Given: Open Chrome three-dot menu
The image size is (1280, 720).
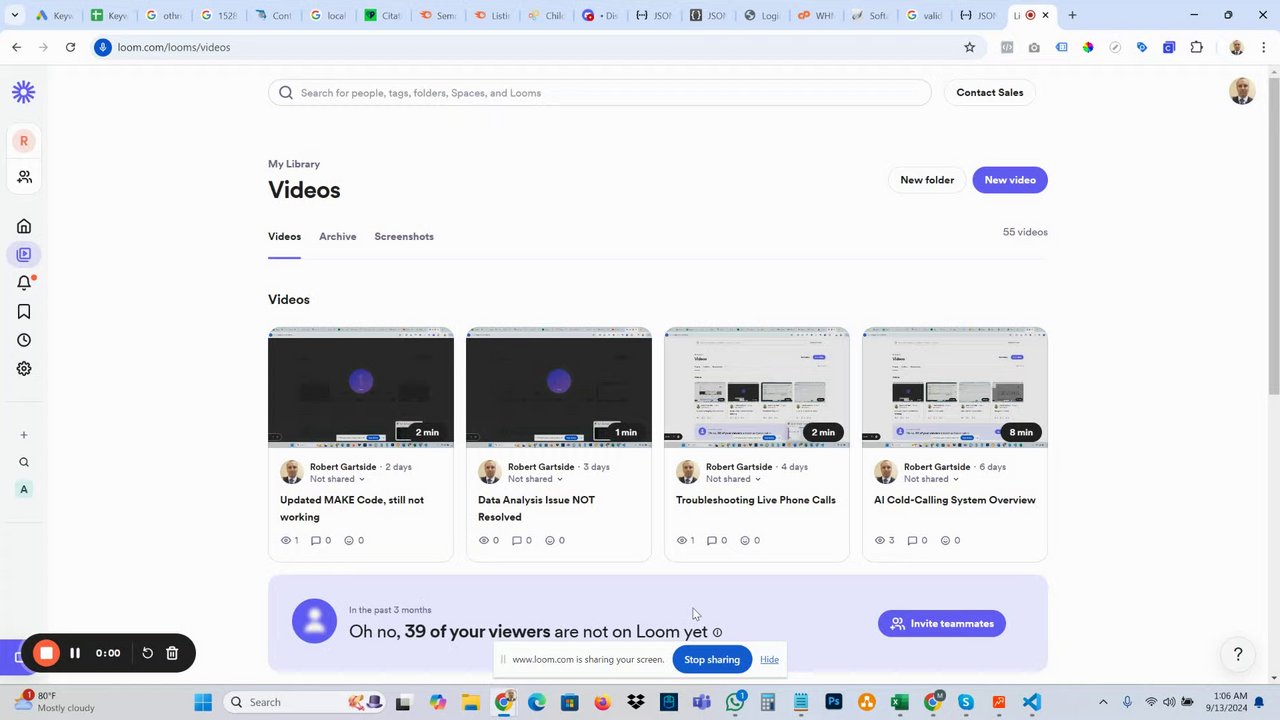Looking at the screenshot, I should (x=1264, y=47).
